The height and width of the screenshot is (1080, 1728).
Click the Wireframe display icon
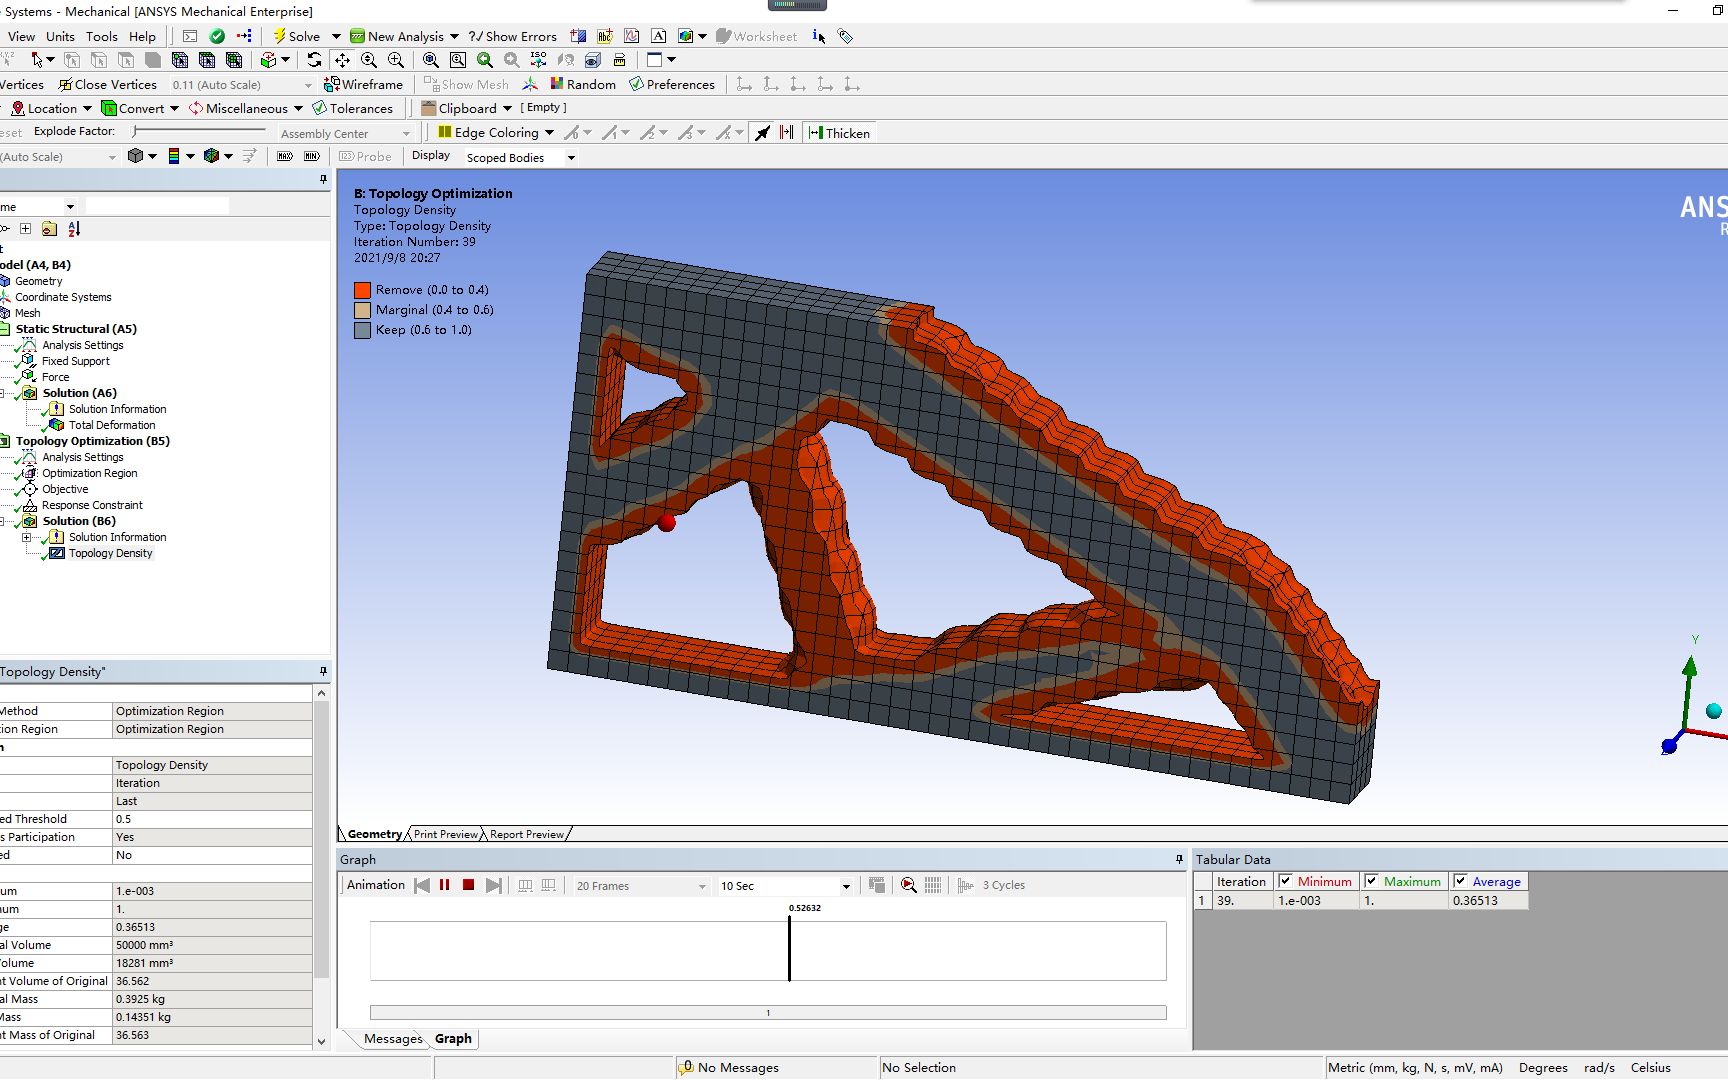[333, 84]
